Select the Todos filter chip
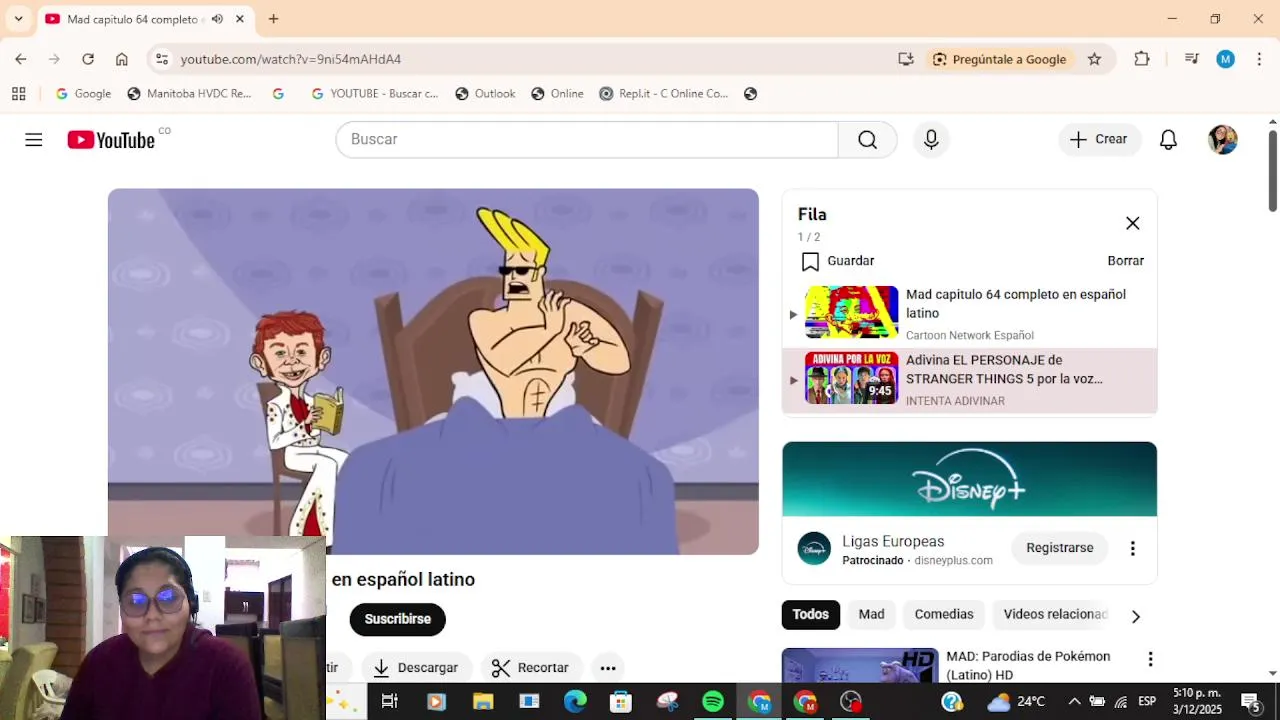The image size is (1280, 720). [x=810, y=614]
